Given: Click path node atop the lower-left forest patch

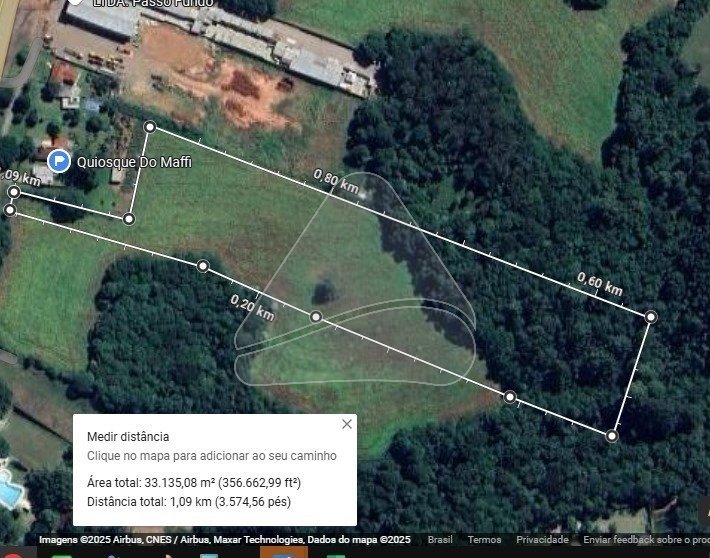Looking at the screenshot, I should [x=203, y=266].
